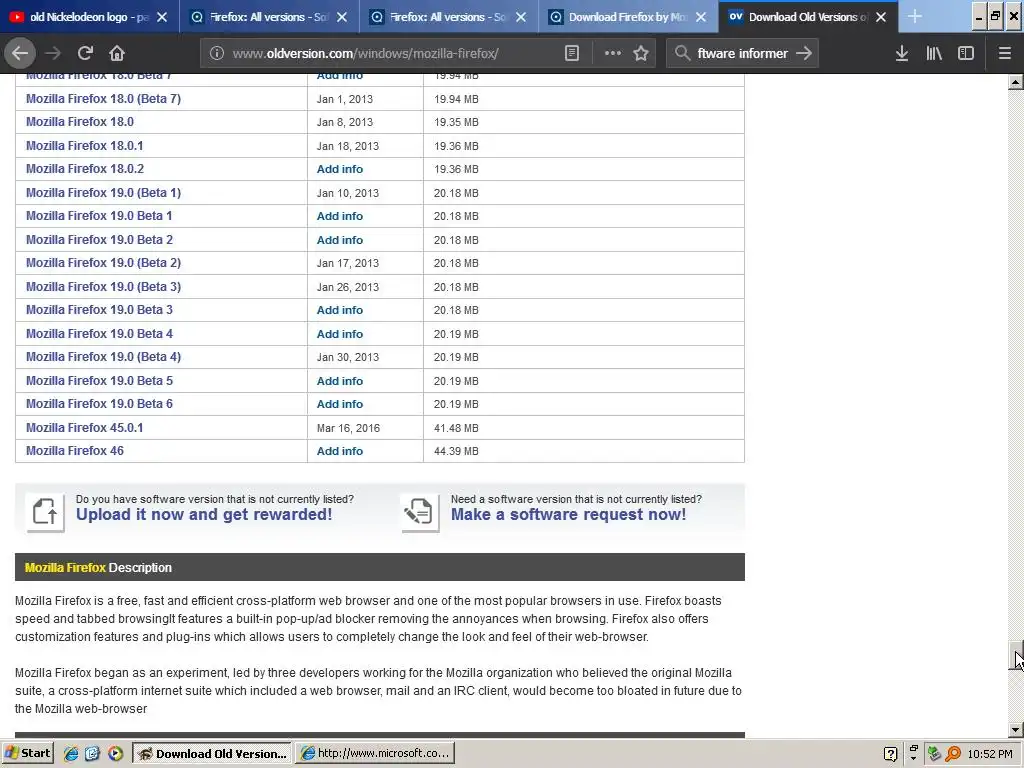Open the Mozilla Firefox 46 link
The width and height of the screenshot is (1024, 768).
point(74,451)
